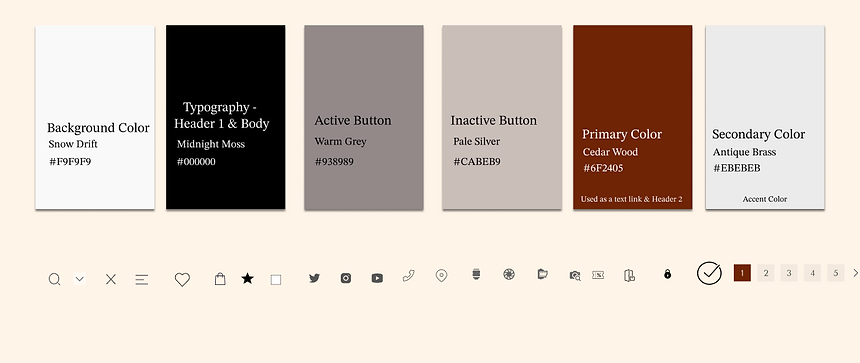Go to pagination page 5
This screenshot has width=860, height=363.
coord(835,273)
